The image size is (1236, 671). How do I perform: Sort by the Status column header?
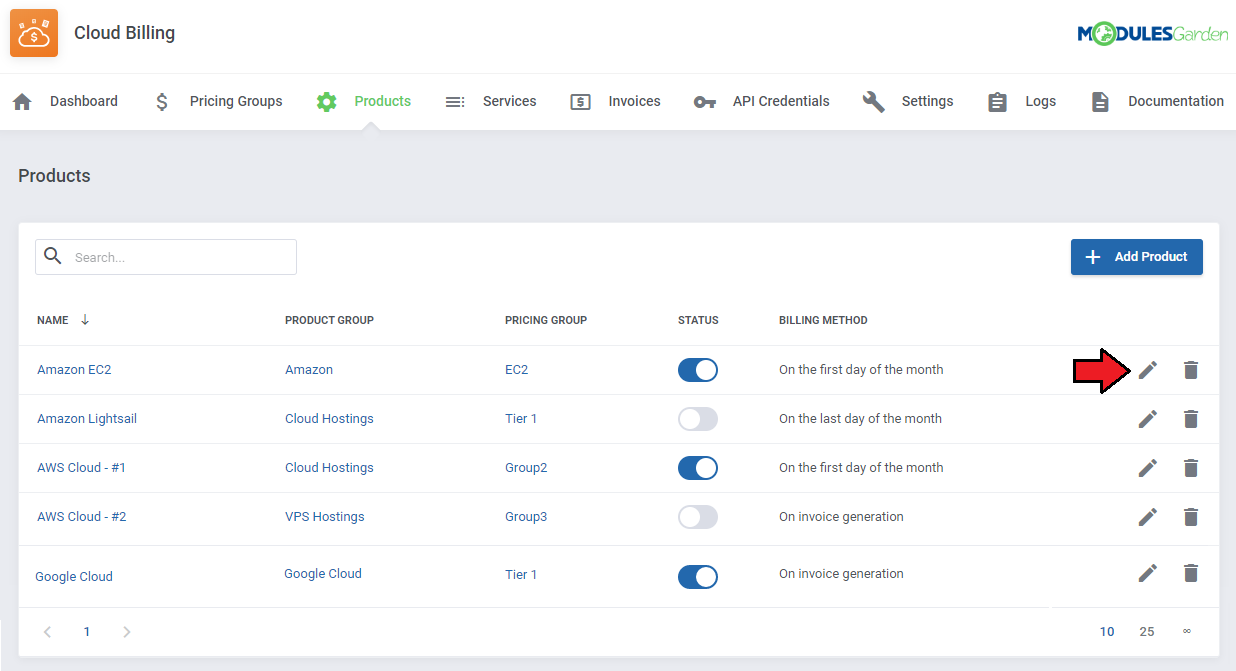tap(698, 320)
